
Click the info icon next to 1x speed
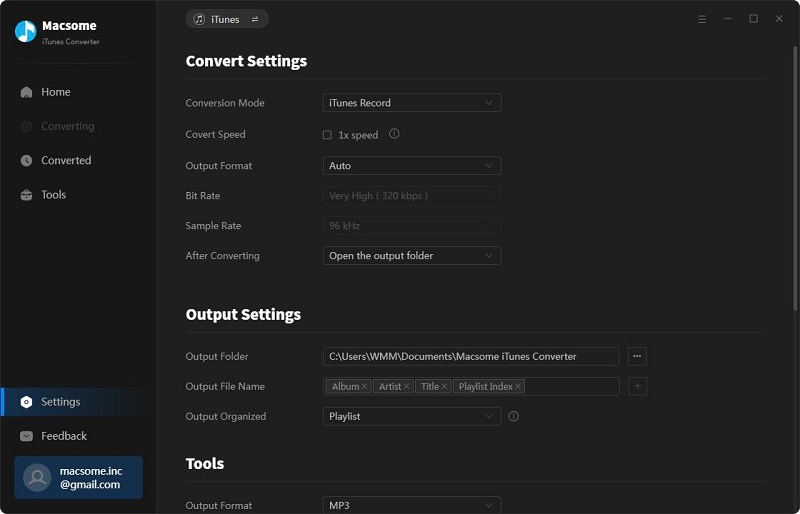[394, 134]
